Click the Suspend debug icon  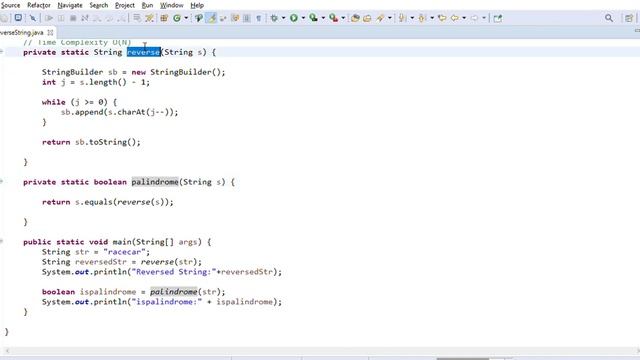coord(61,18)
